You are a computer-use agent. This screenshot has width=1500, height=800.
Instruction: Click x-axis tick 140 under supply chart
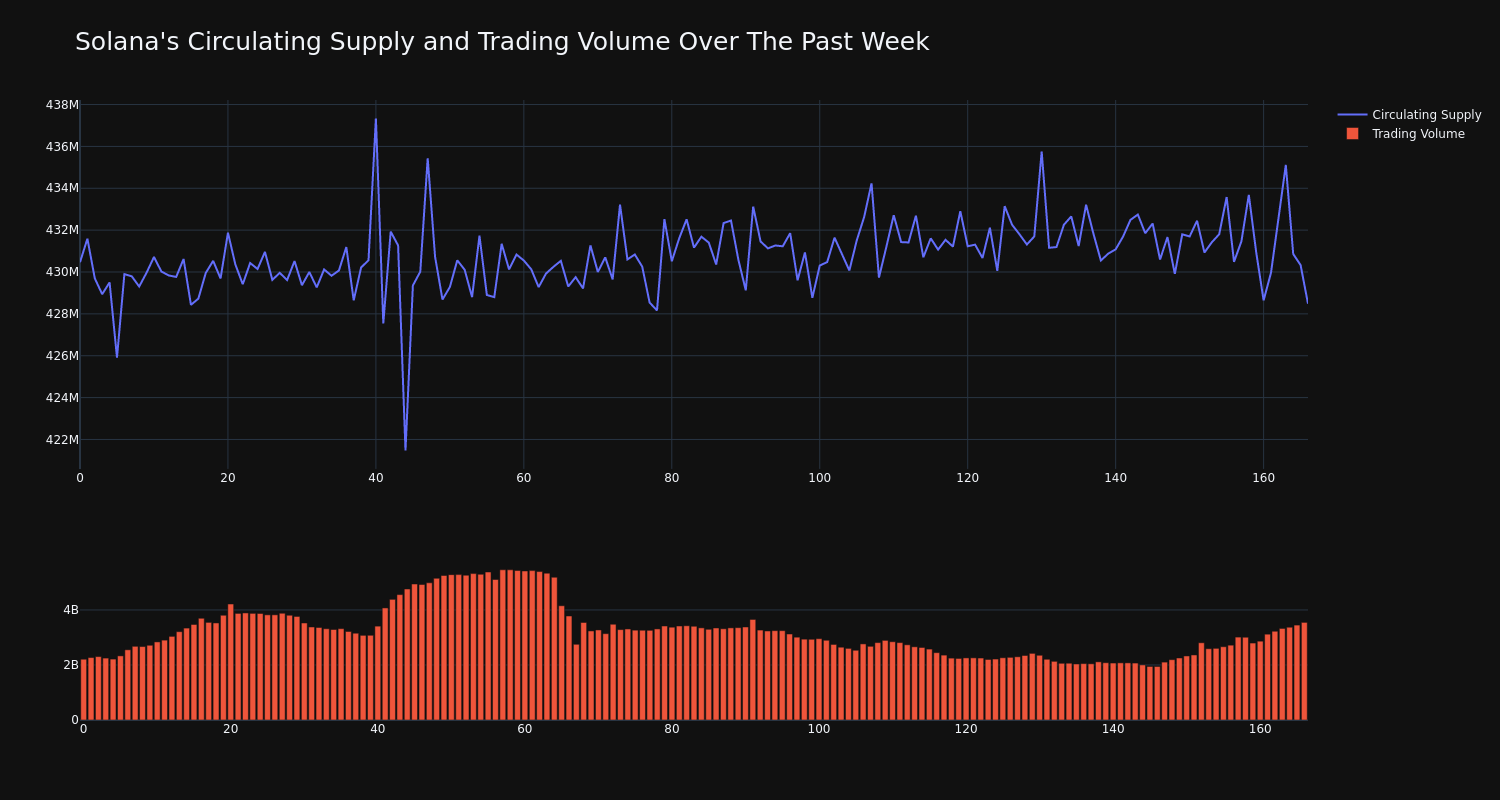coord(1116,478)
